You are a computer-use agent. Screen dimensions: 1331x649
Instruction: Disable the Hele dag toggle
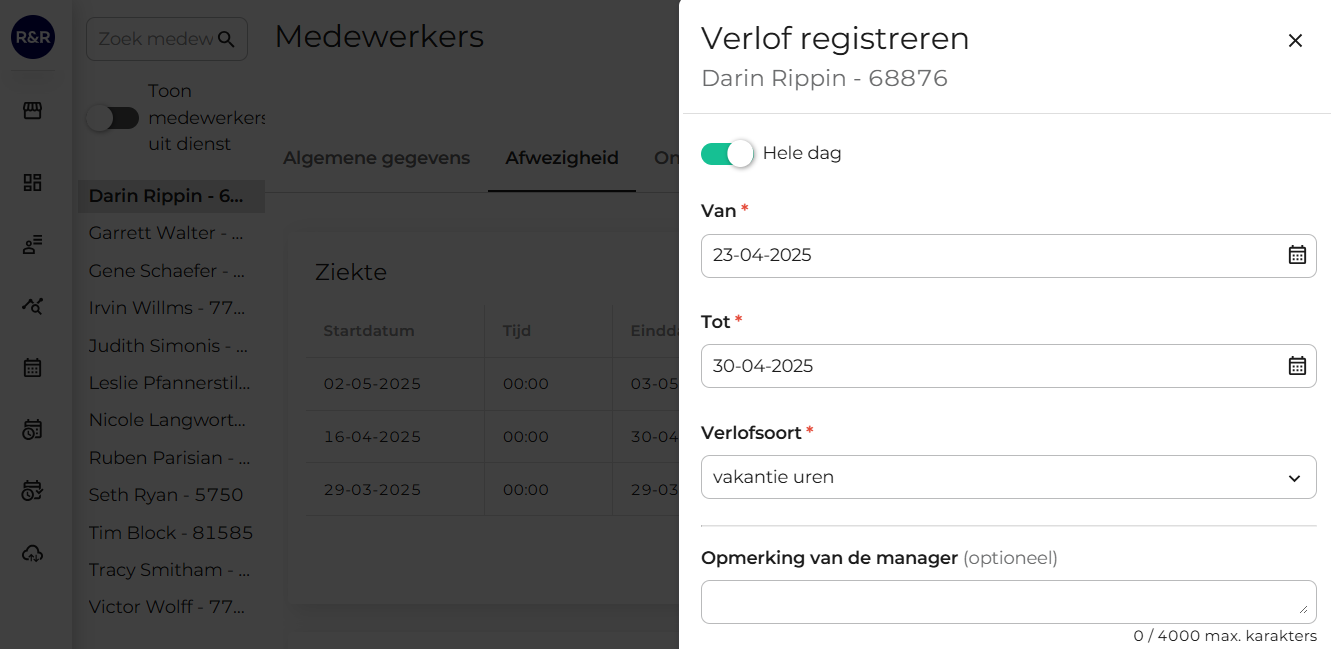727,153
